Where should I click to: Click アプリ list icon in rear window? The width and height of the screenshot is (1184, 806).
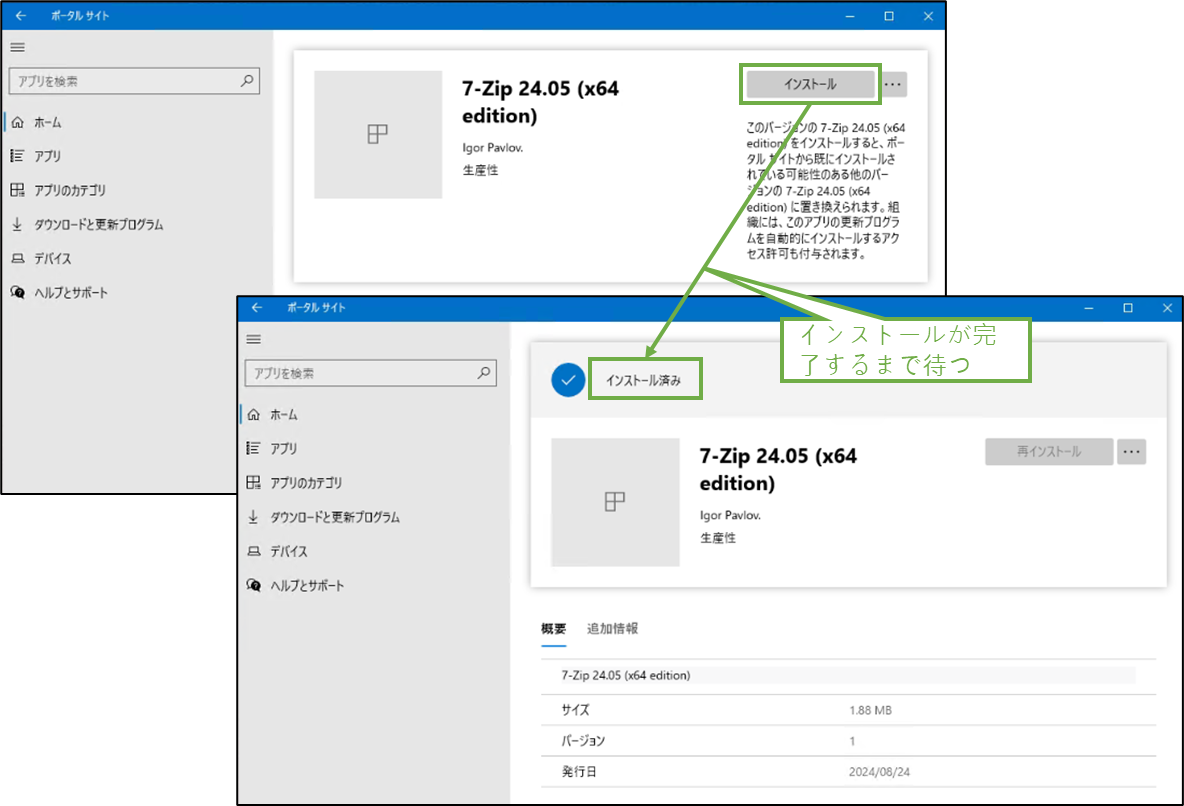point(17,156)
